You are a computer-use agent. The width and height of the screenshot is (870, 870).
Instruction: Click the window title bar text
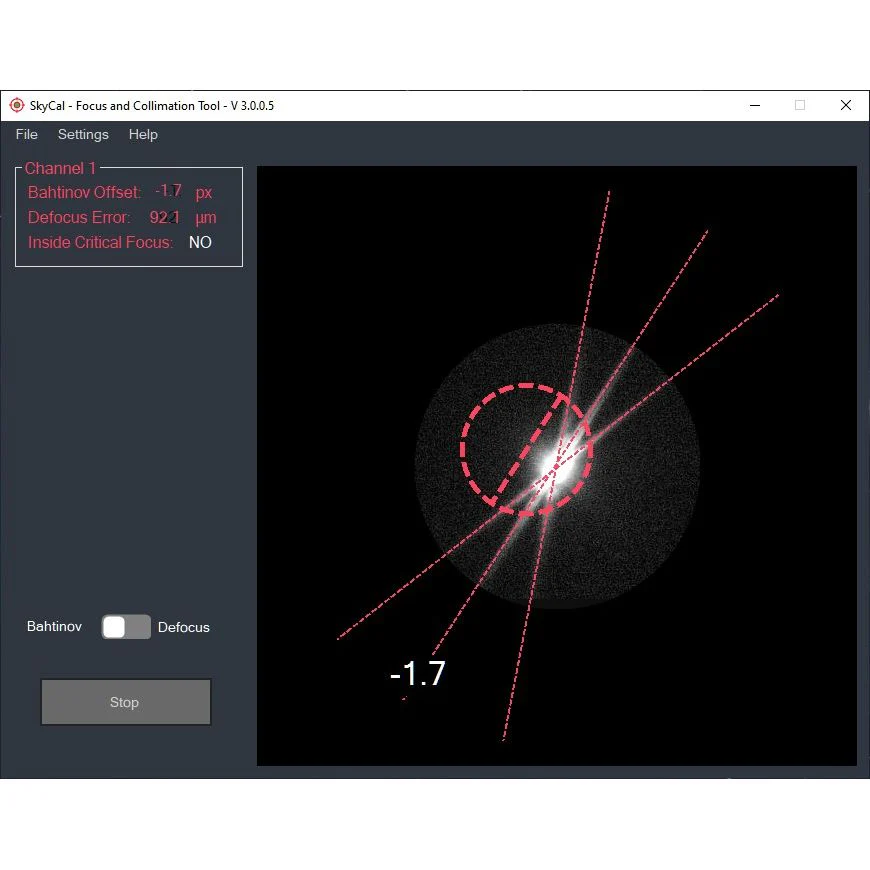coord(152,105)
